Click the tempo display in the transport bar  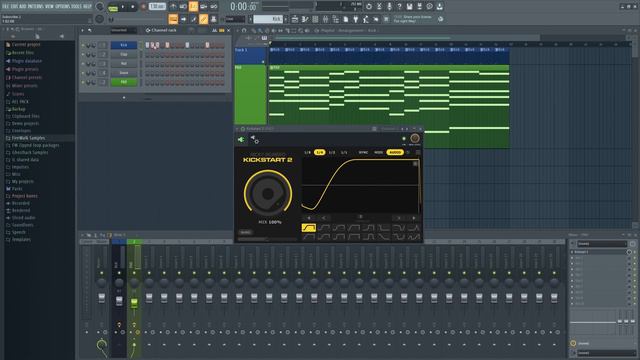[157, 7]
